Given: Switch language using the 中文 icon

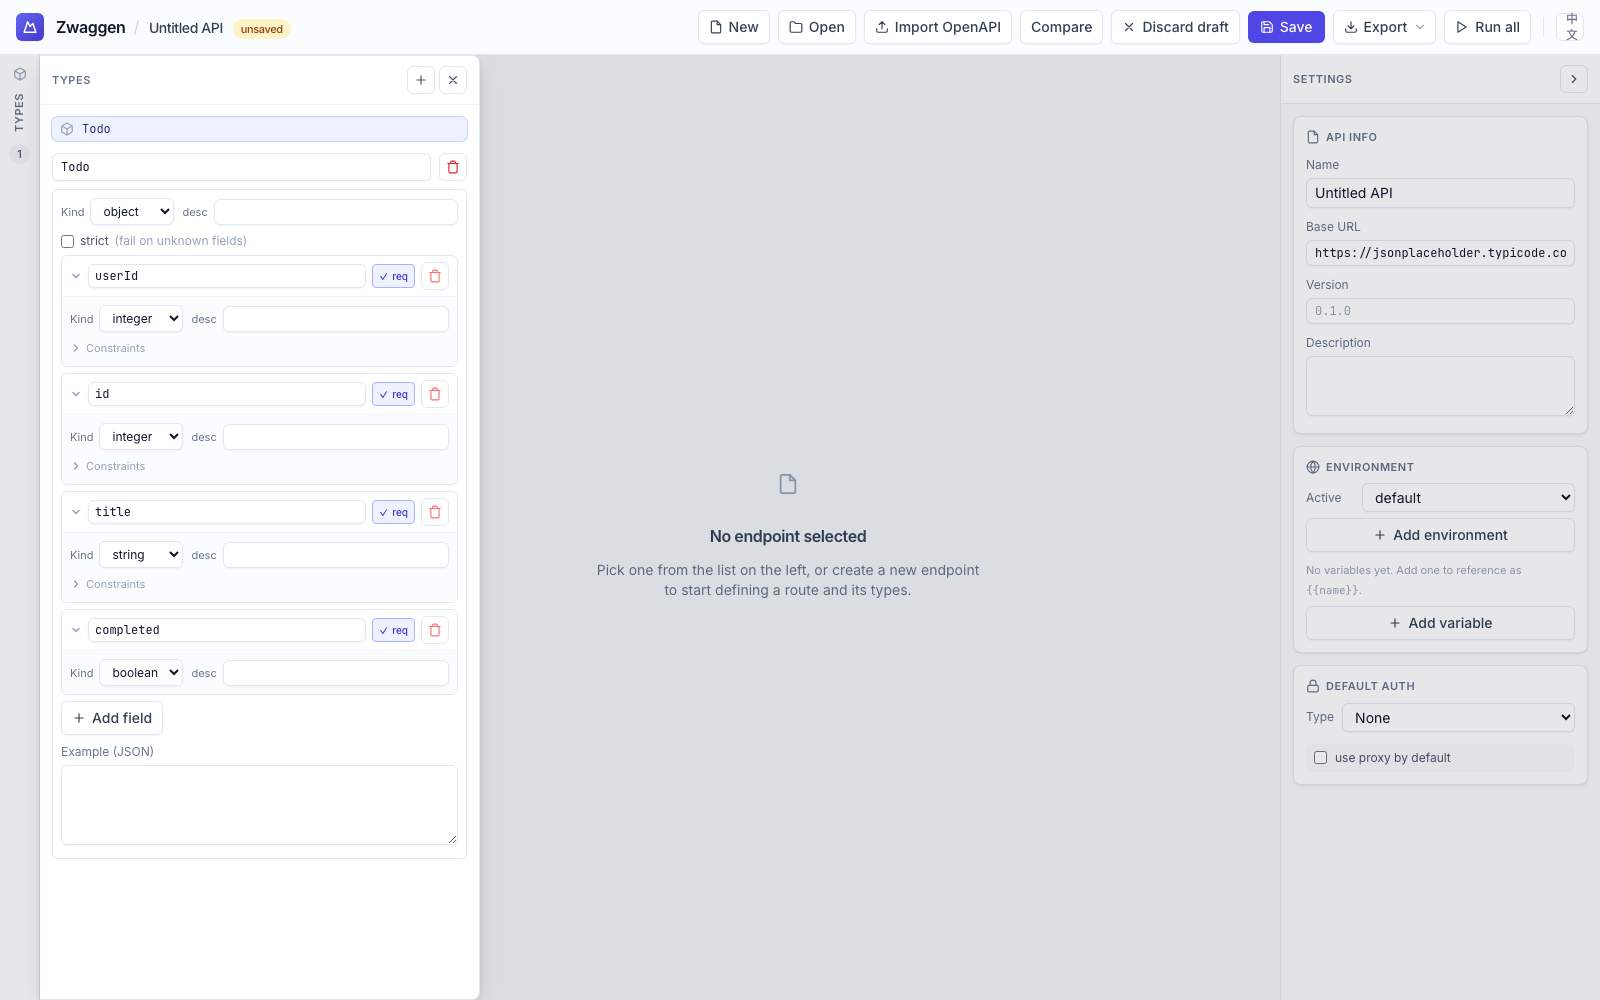Looking at the screenshot, I should click(1571, 26).
